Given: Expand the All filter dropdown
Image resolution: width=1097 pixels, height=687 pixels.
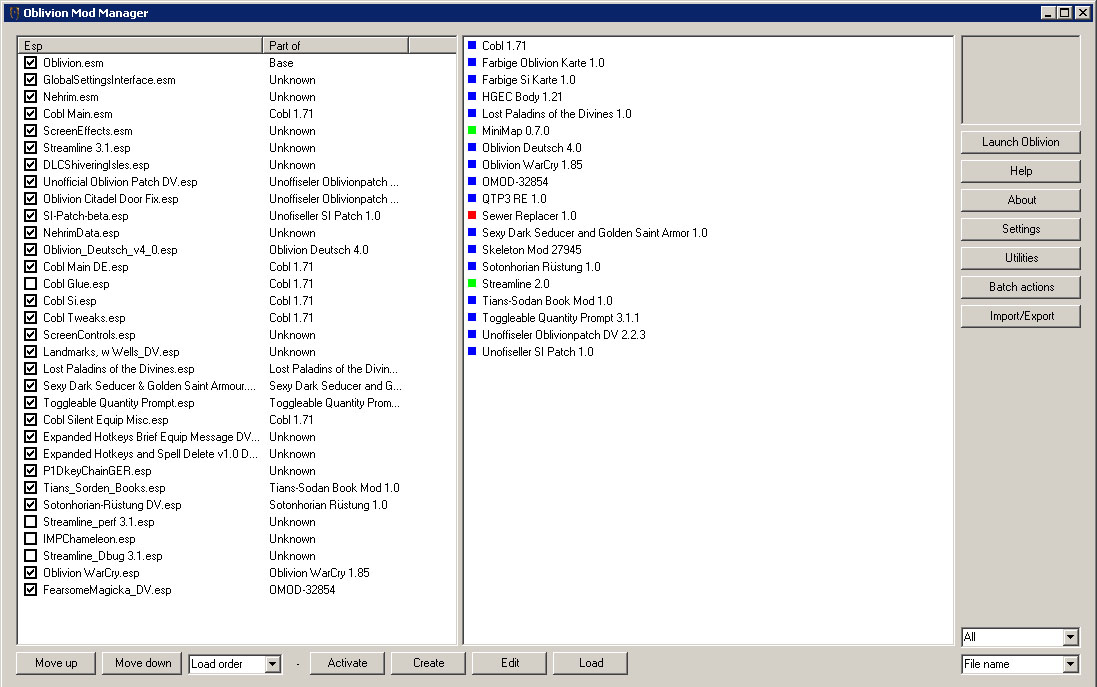Looking at the screenshot, I should (x=1071, y=638).
